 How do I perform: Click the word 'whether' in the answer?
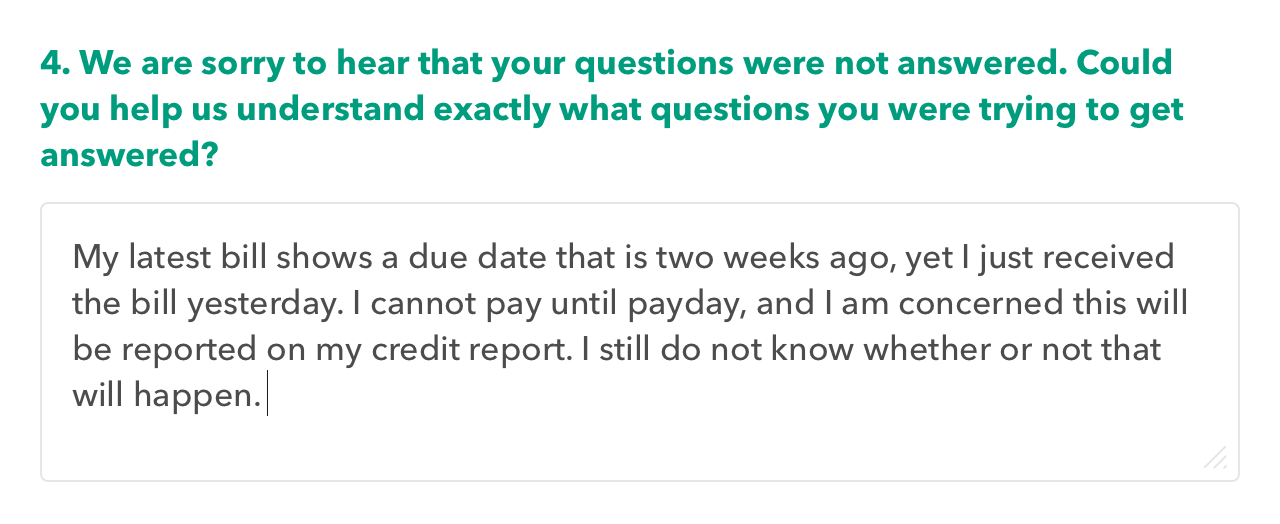[936, 351]
